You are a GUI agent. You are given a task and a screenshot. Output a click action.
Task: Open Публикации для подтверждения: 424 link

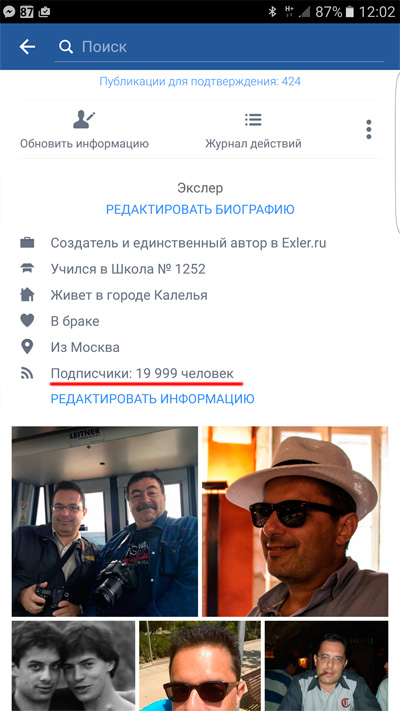point(200,82)
